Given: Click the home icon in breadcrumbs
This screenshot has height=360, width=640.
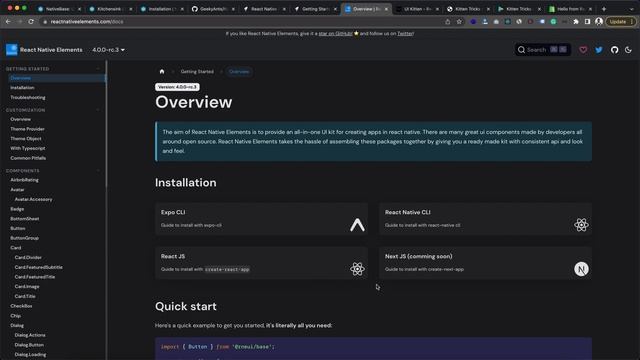Looking at the screenshot, I should point(162,71).
